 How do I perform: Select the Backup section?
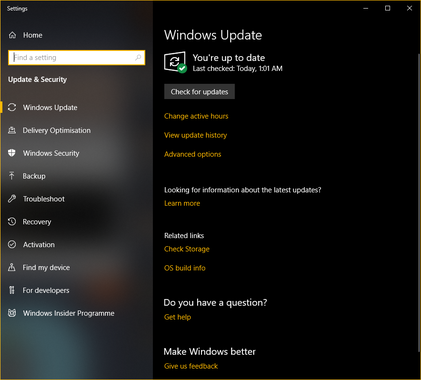click(x=34, y=176)
